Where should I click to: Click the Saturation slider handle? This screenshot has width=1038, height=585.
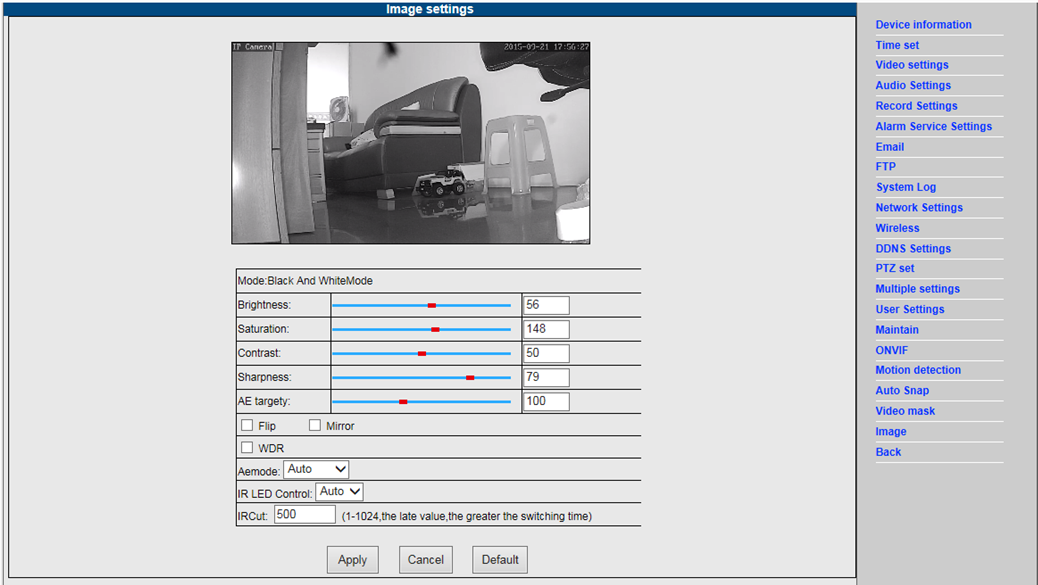coord(435,329)
